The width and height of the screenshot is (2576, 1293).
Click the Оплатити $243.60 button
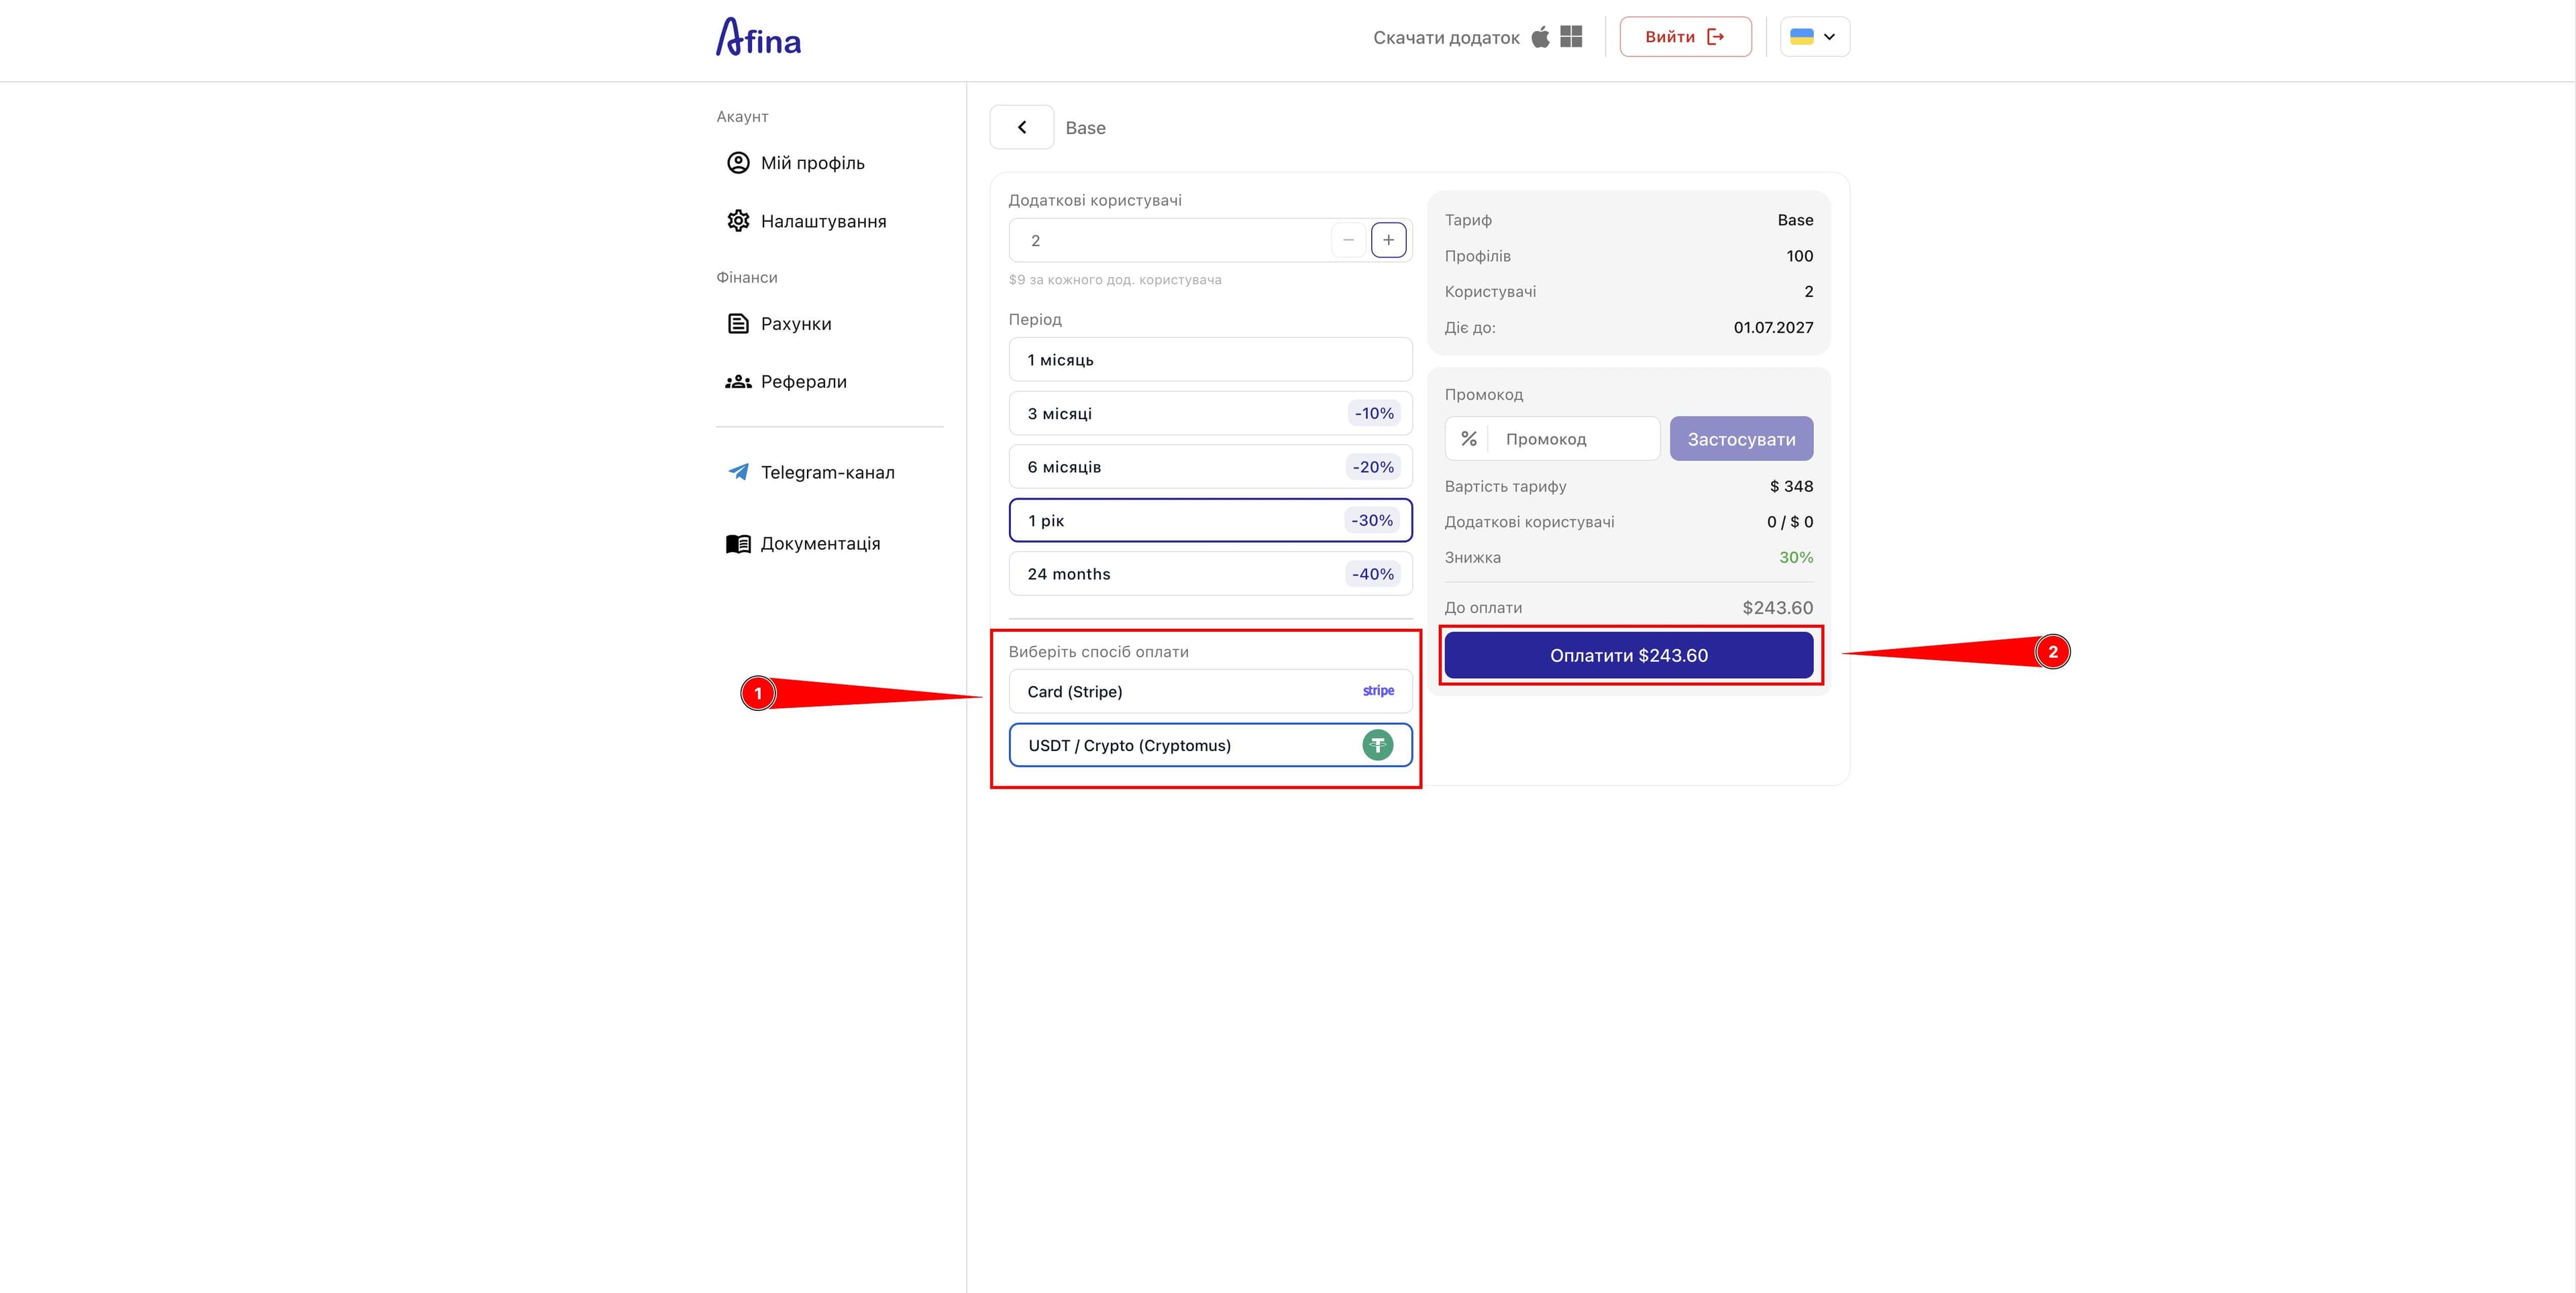click(1628, 655)
